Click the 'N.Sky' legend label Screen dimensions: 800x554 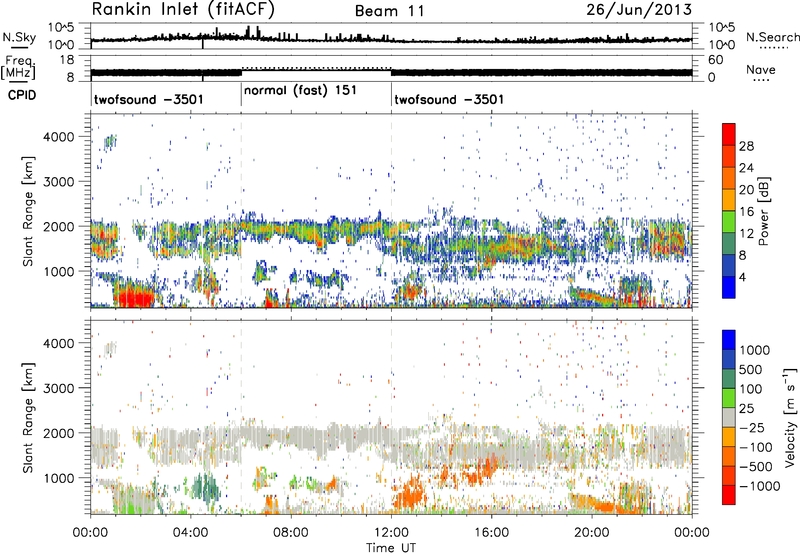pos(19,37)
